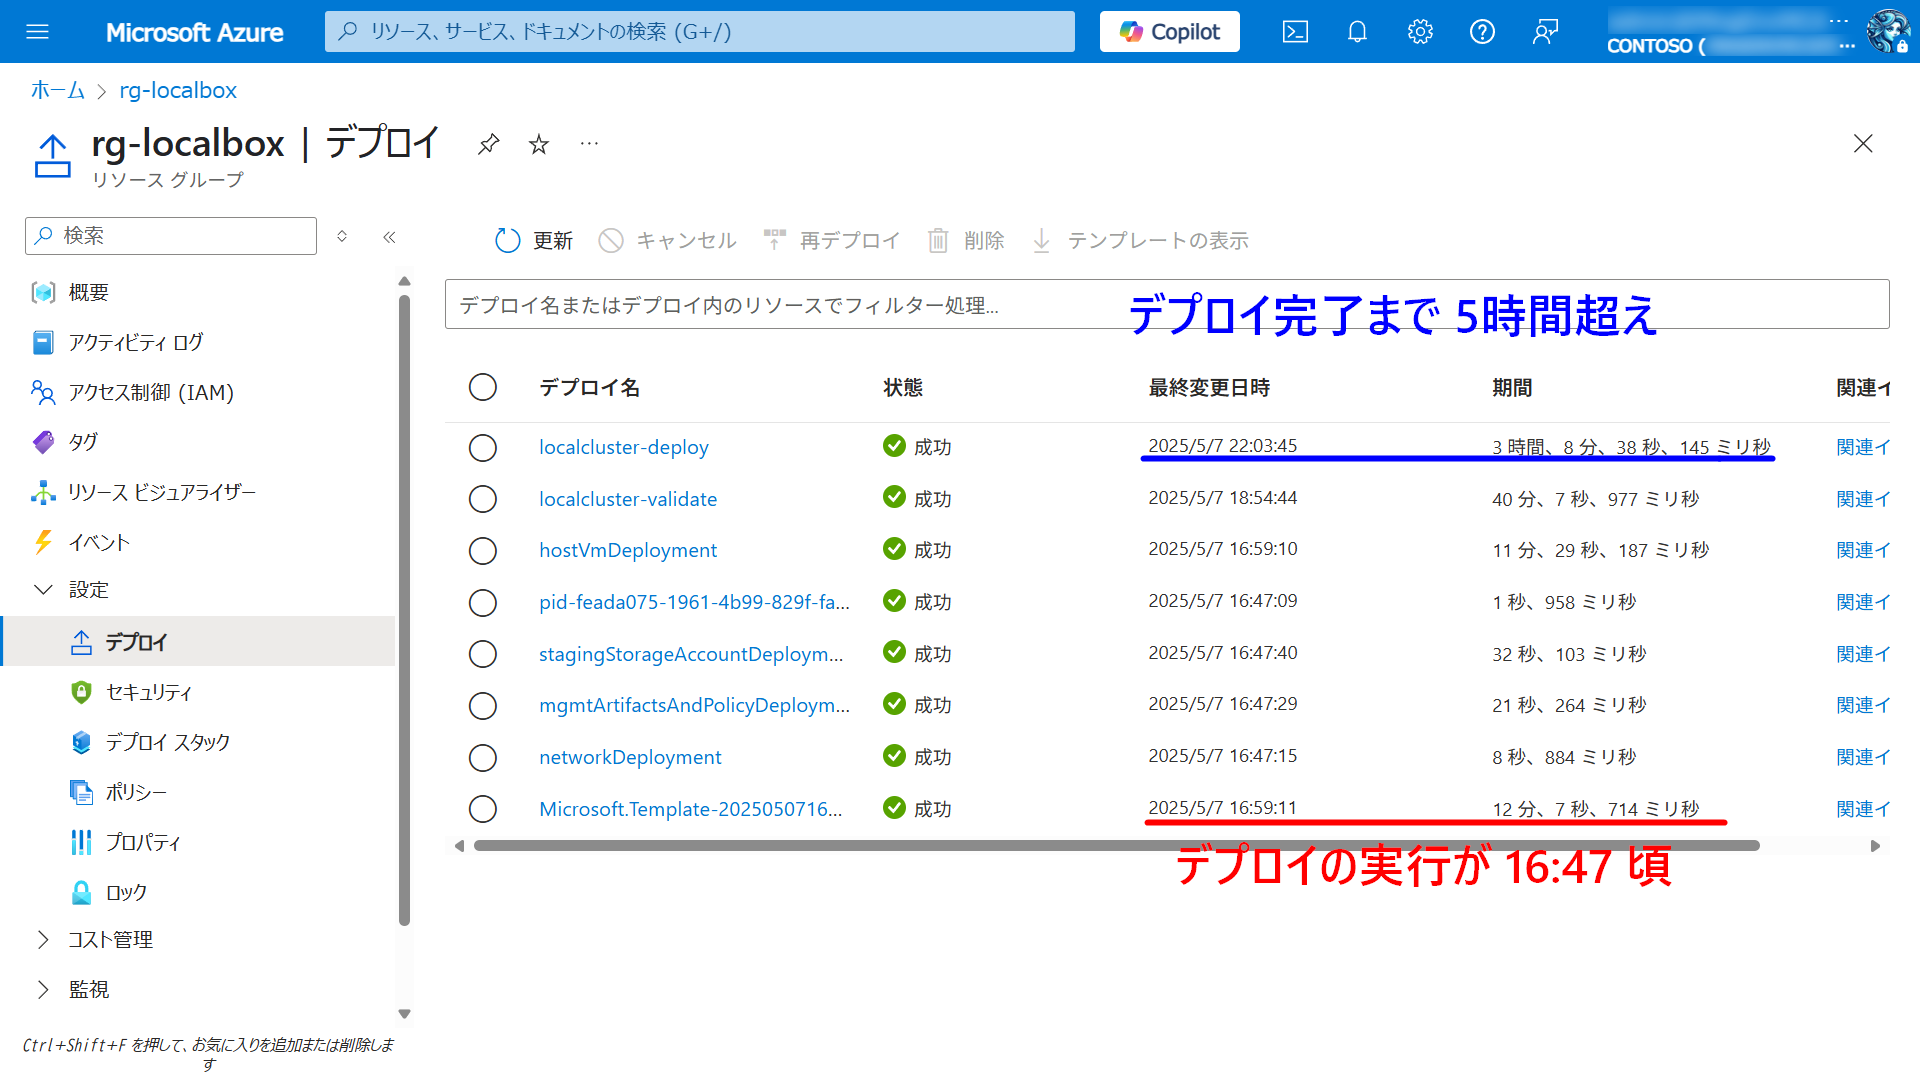Open the hamburger portal menu

pyautogui.click(x=38, y=31)
